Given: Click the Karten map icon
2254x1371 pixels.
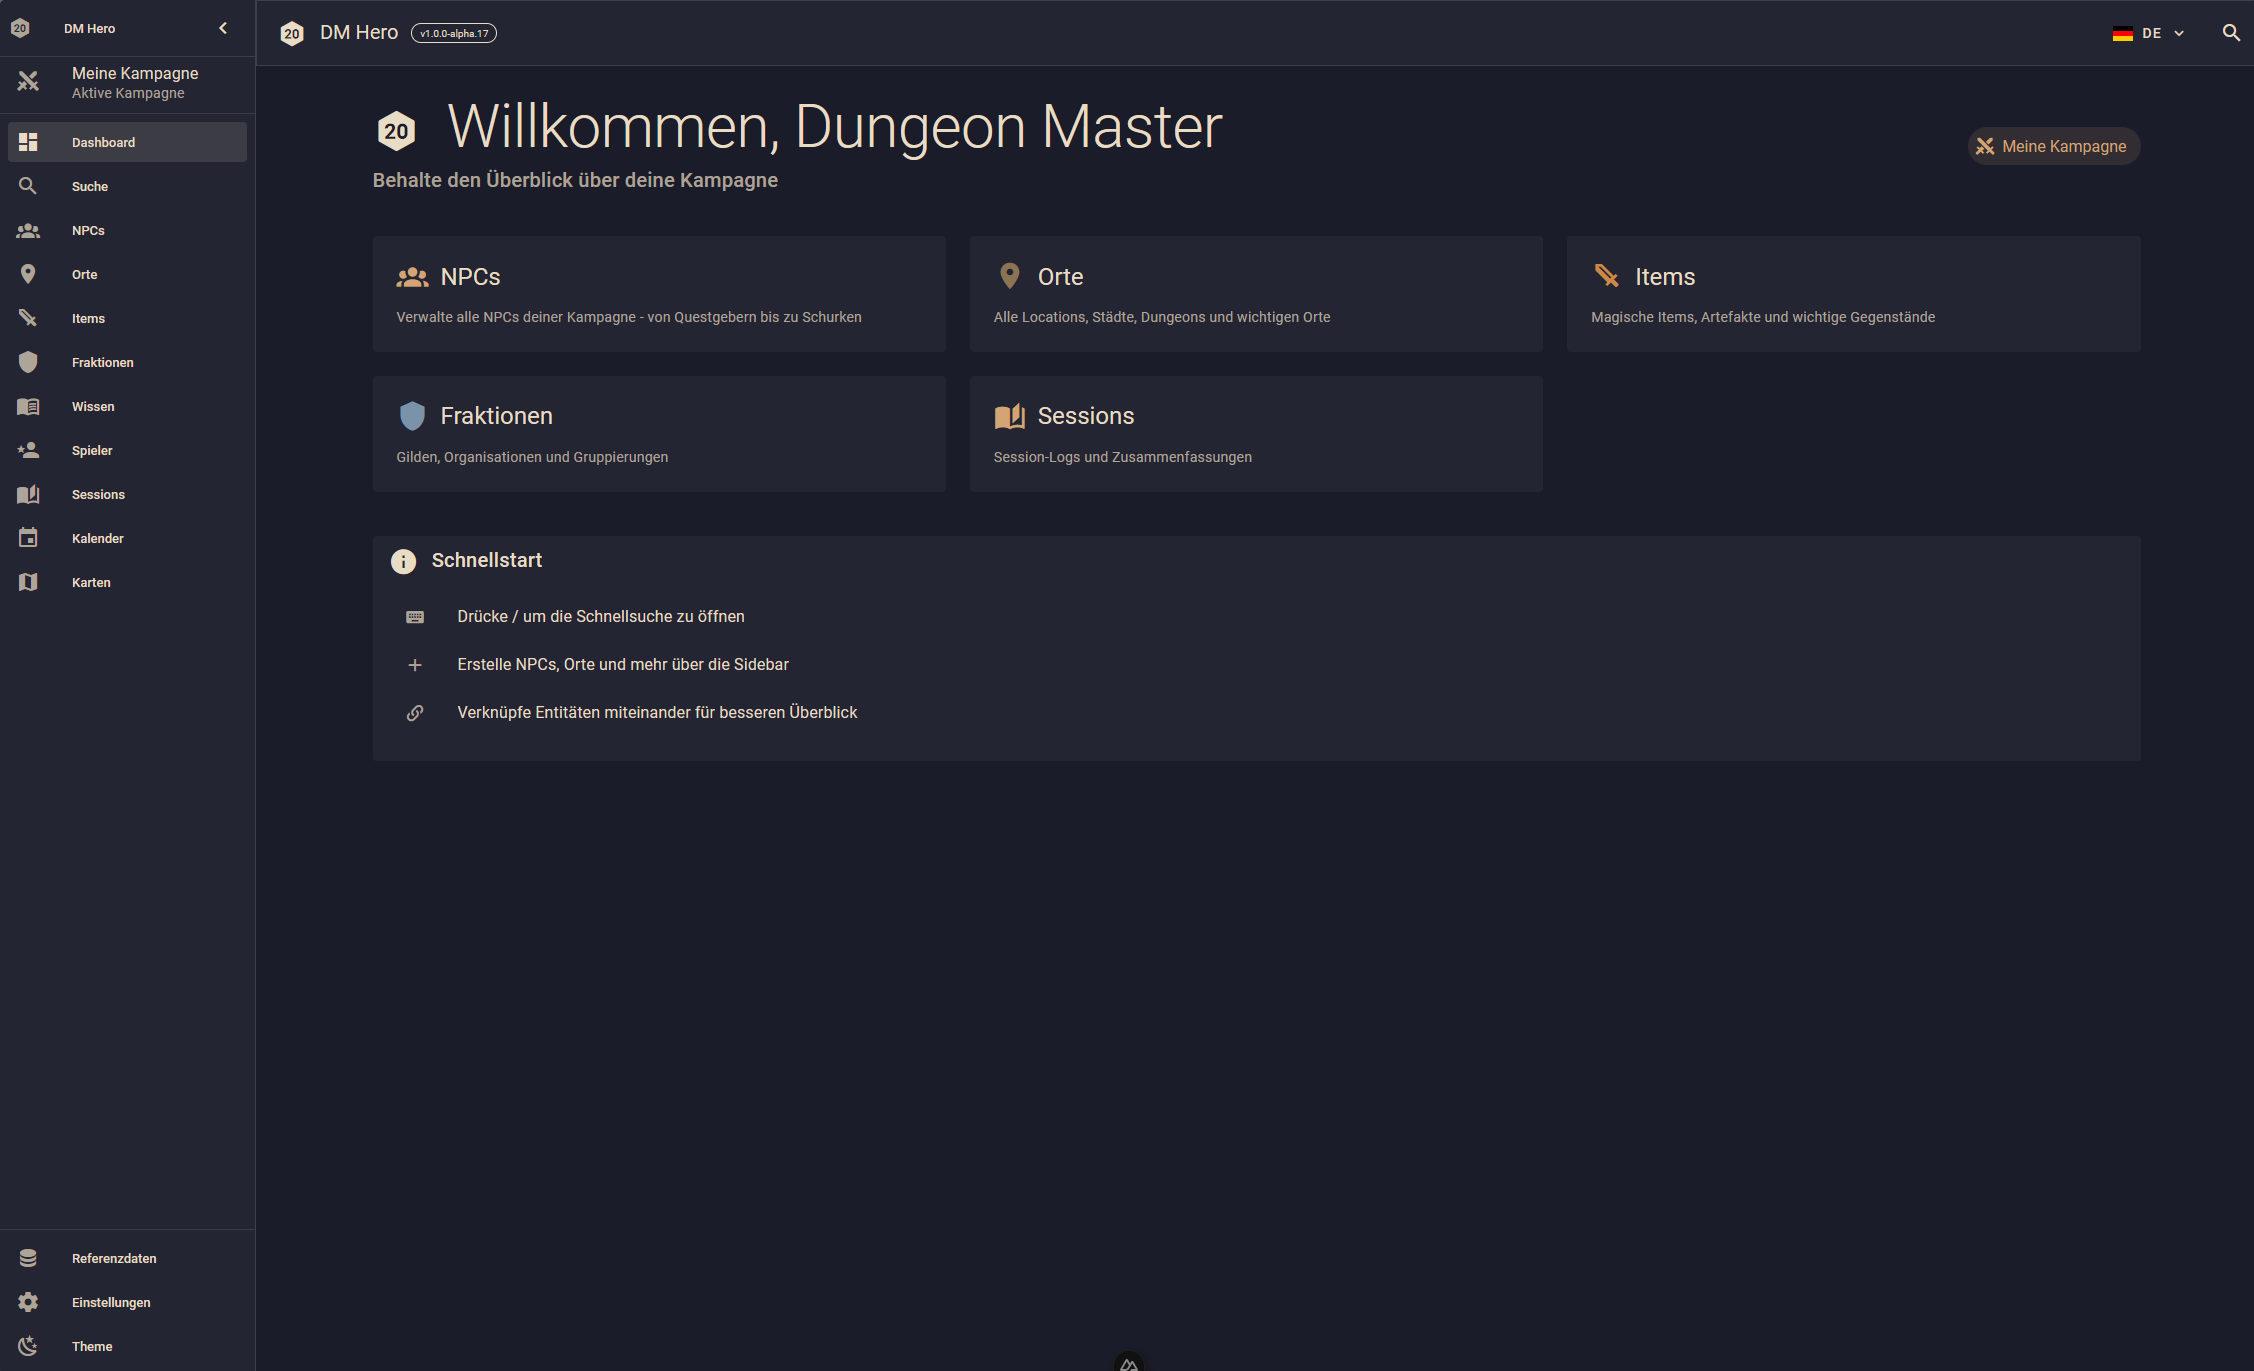Looking at the screenshot, I should [x=28, y=582].
